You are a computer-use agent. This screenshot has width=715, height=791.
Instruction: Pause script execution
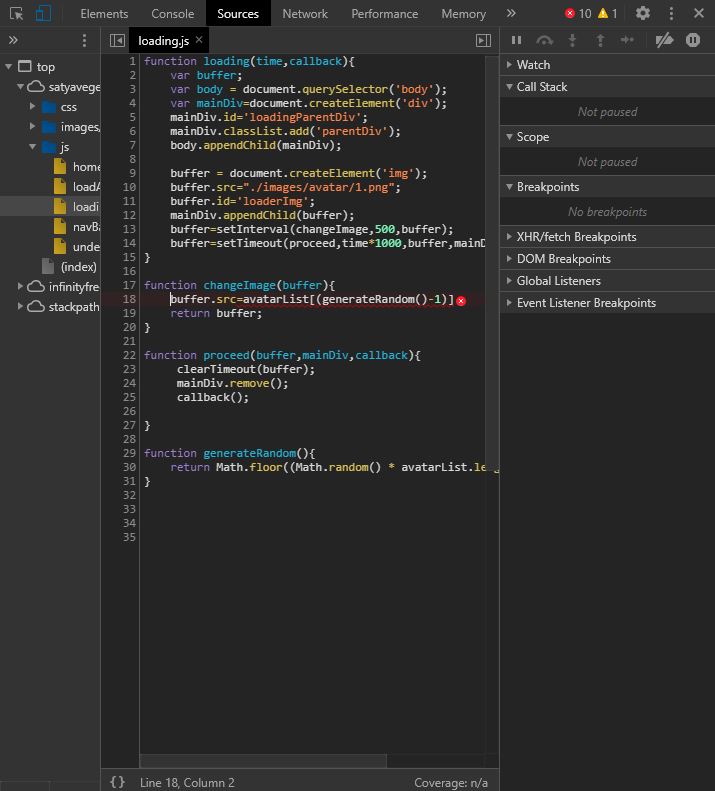(x=516, y=40)
